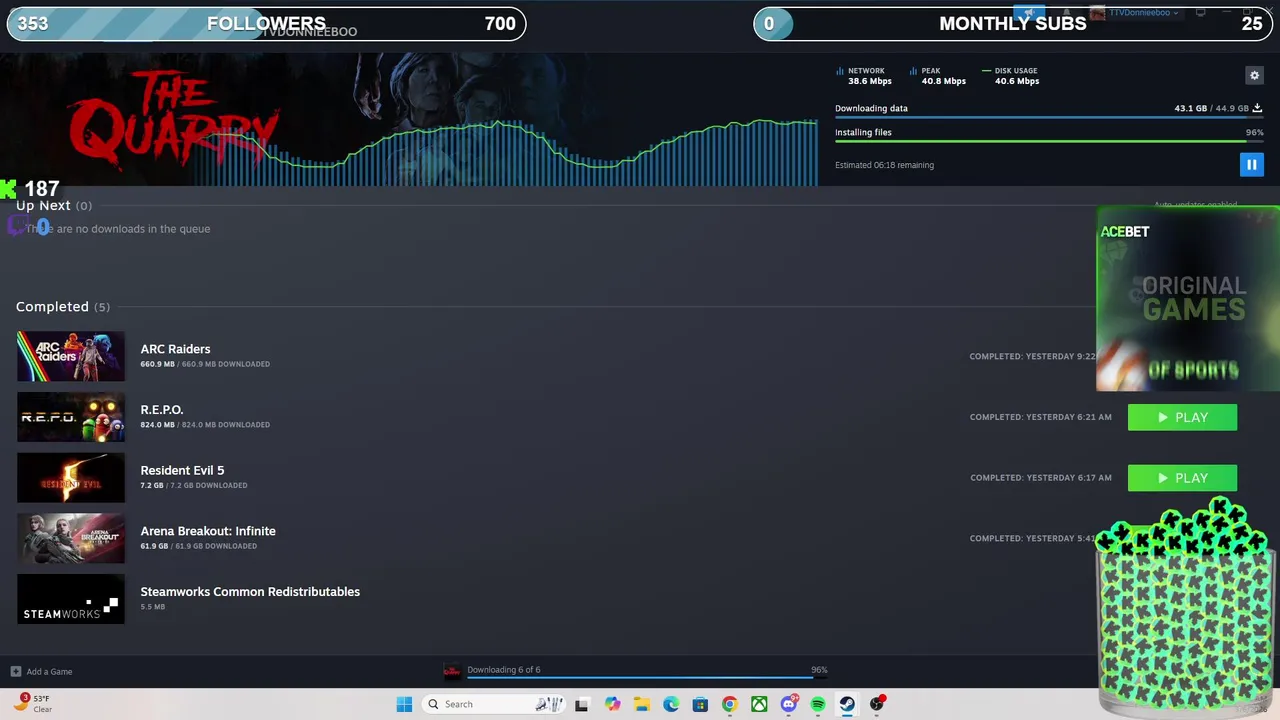Open Task View from the taskbar
Viewport: 1280px width, 720px height.
[581, 704]
